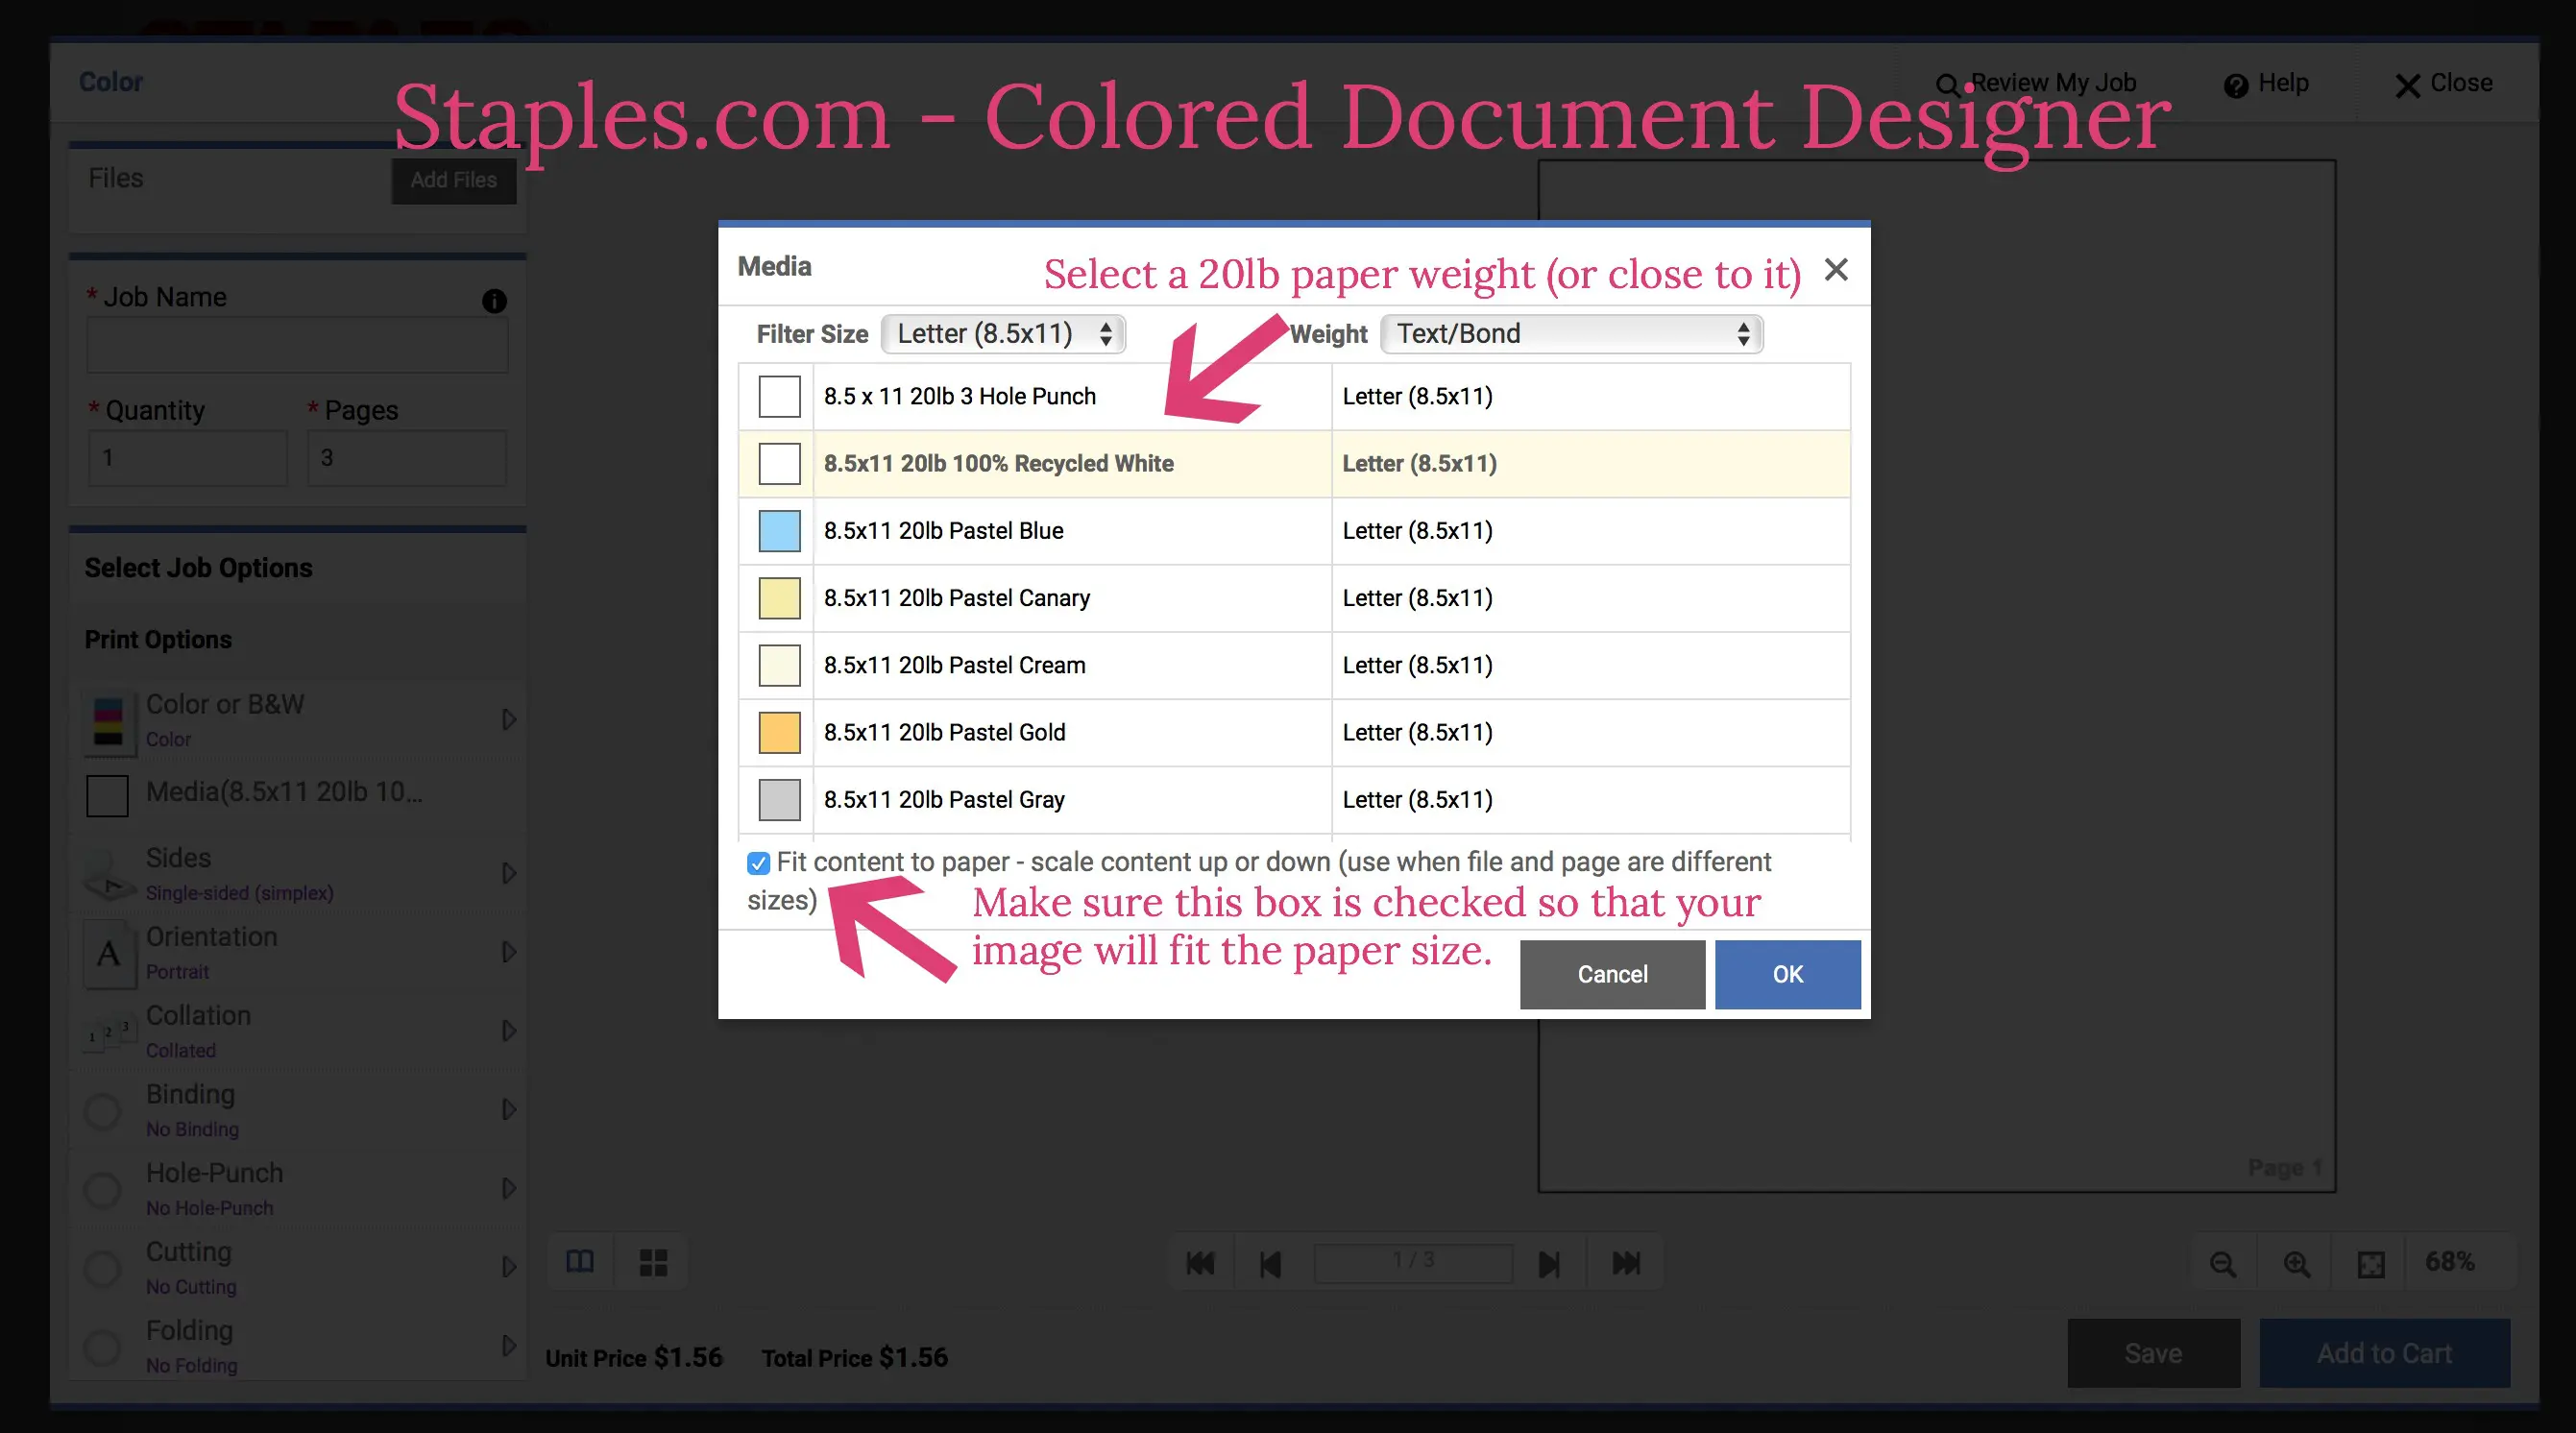The width and height of the screenshot is (2576, 1433).
Task: Click the Color print option tab
Action: [300, 718]
